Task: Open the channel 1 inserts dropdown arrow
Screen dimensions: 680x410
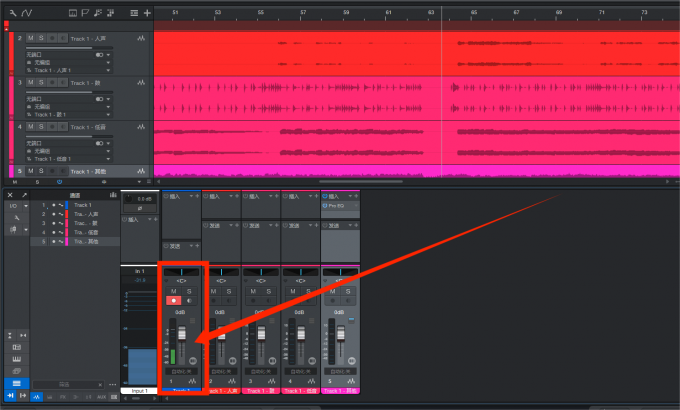Action: pos(191,197)
